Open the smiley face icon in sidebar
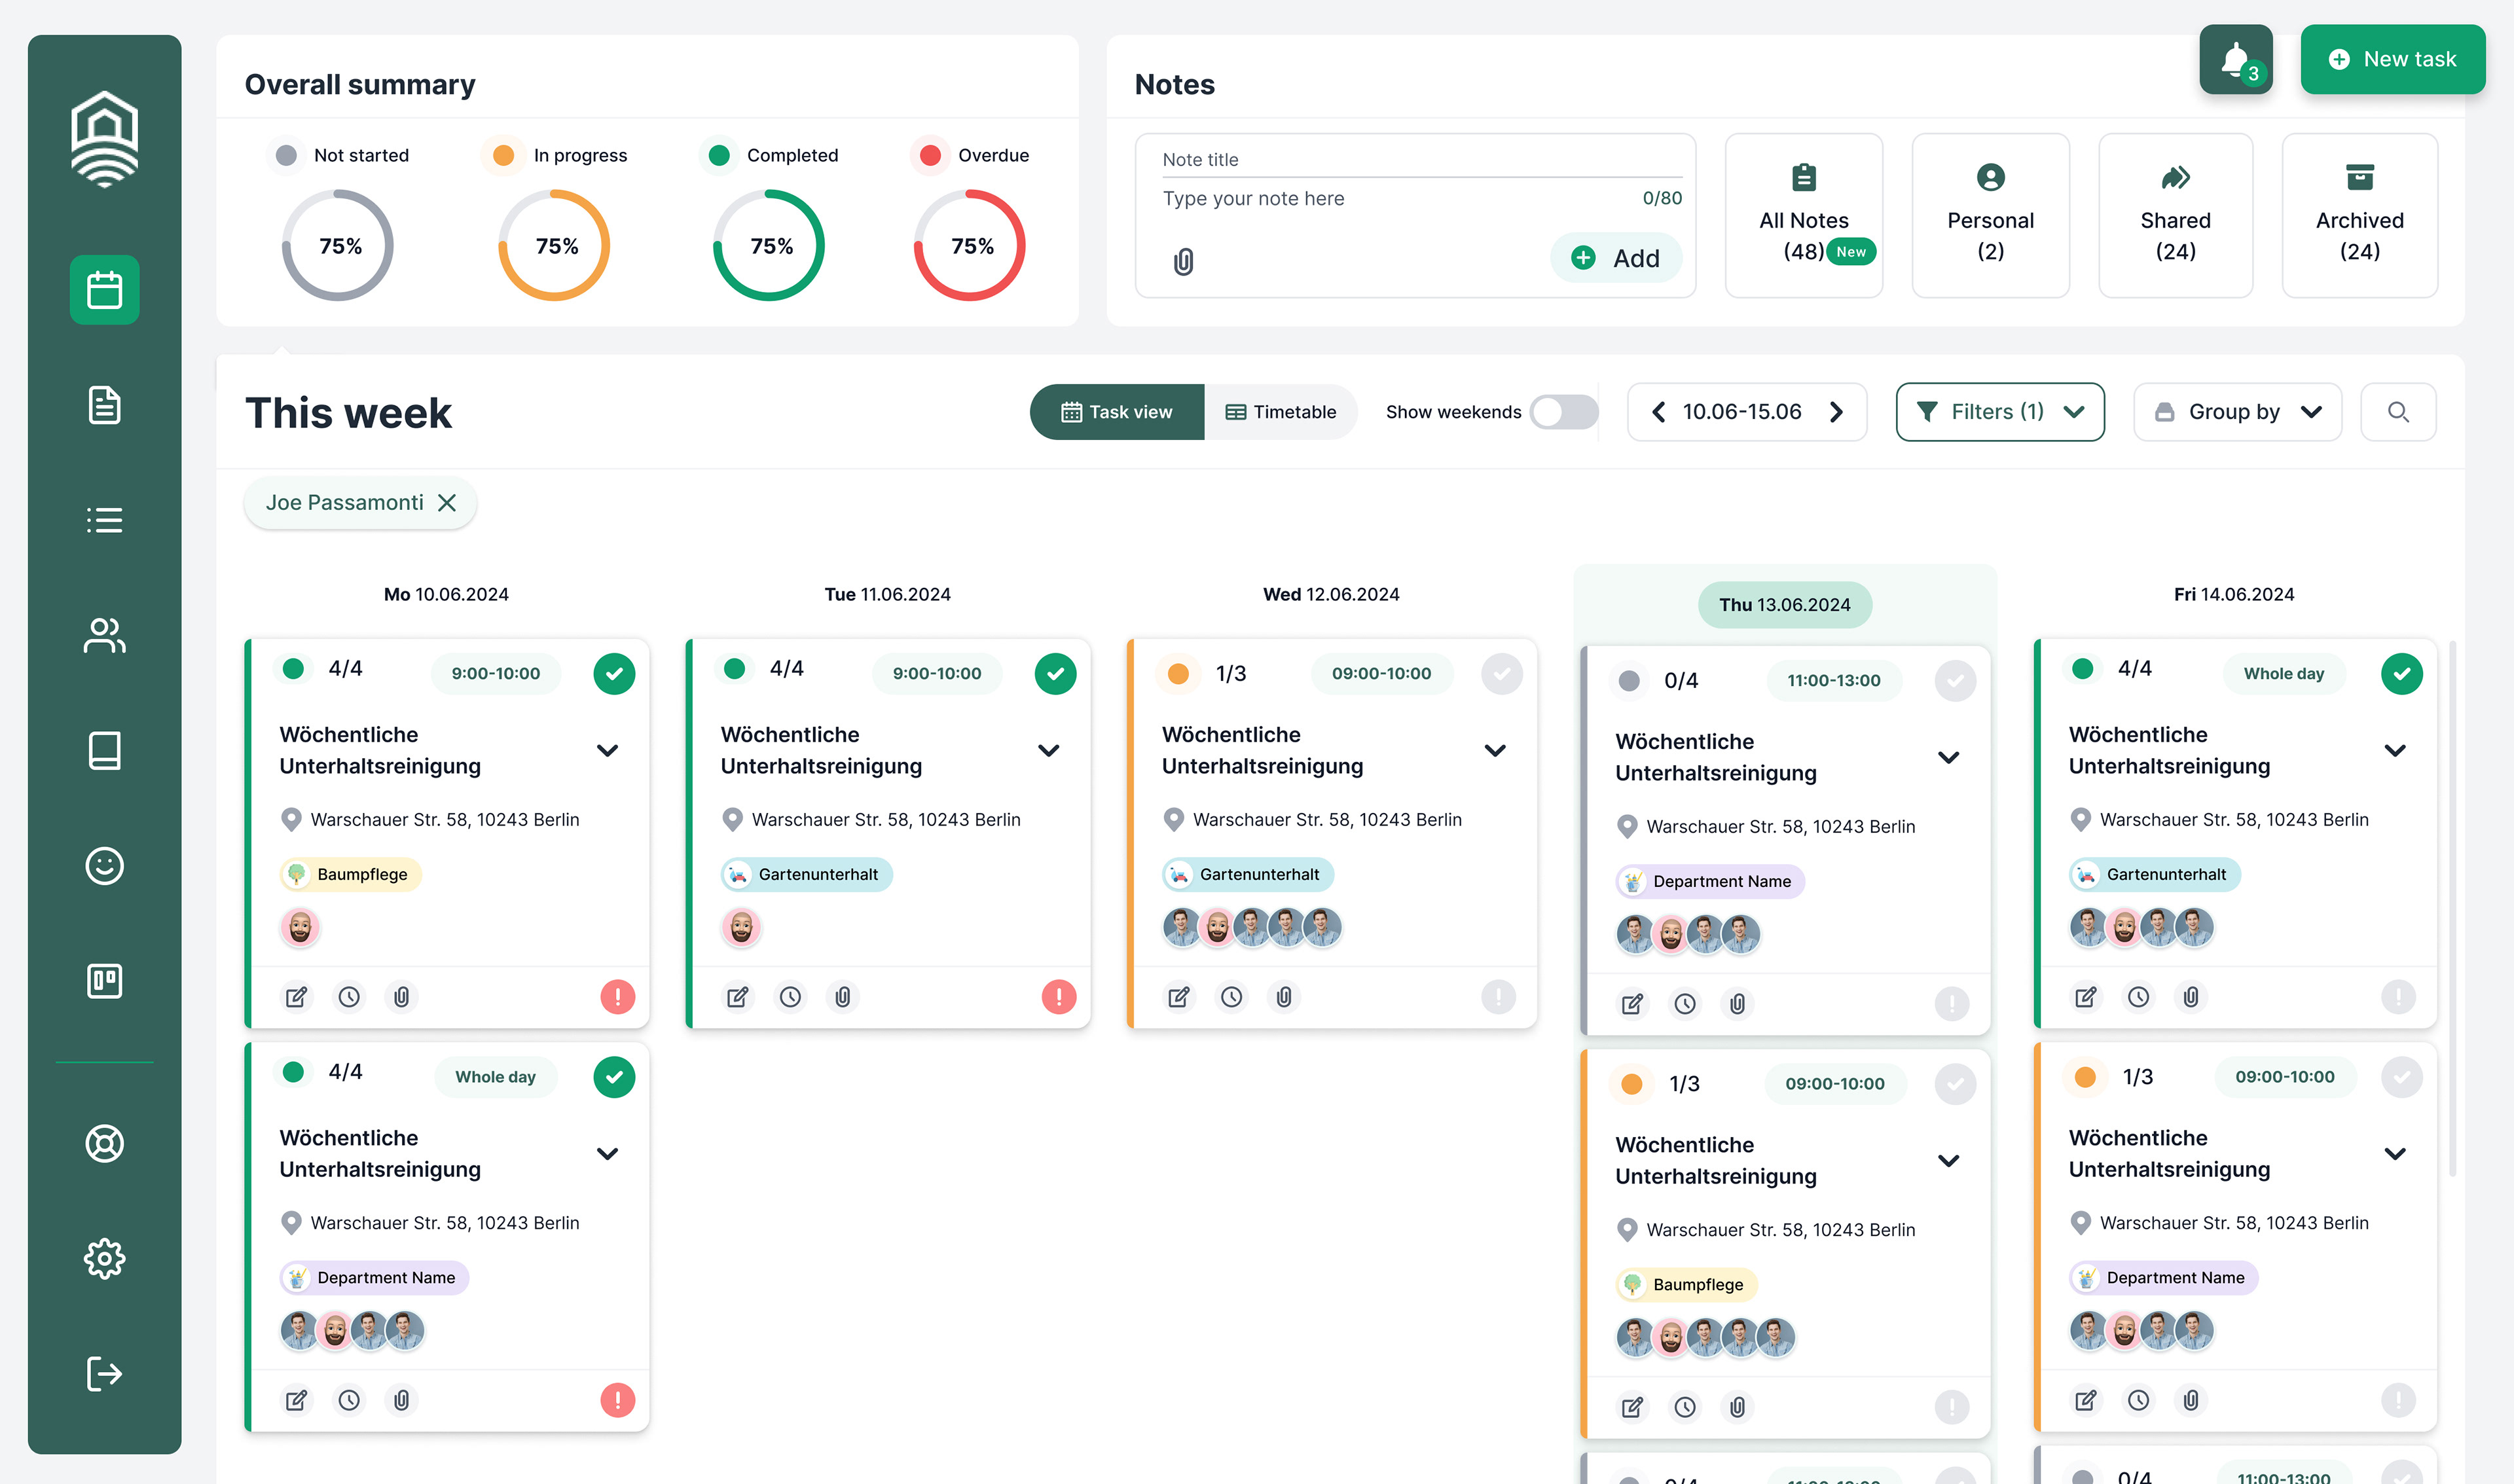This screenshot has height=1484, width=2514. pos(104,865)
